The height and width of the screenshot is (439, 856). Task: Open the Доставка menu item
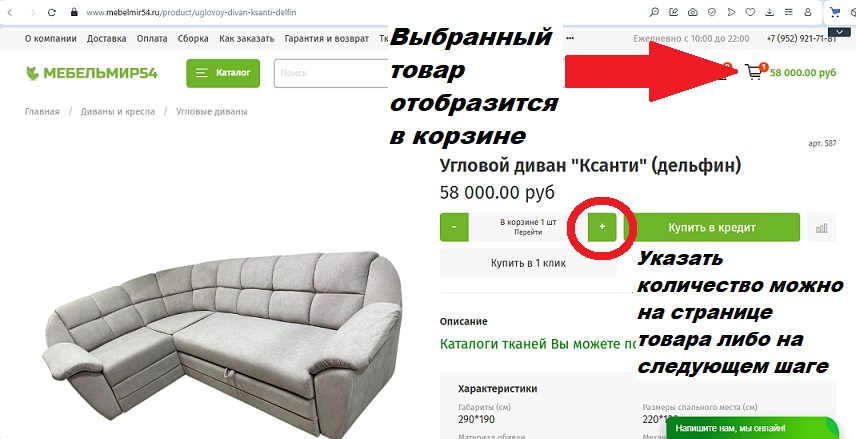[x=106, y=39]
